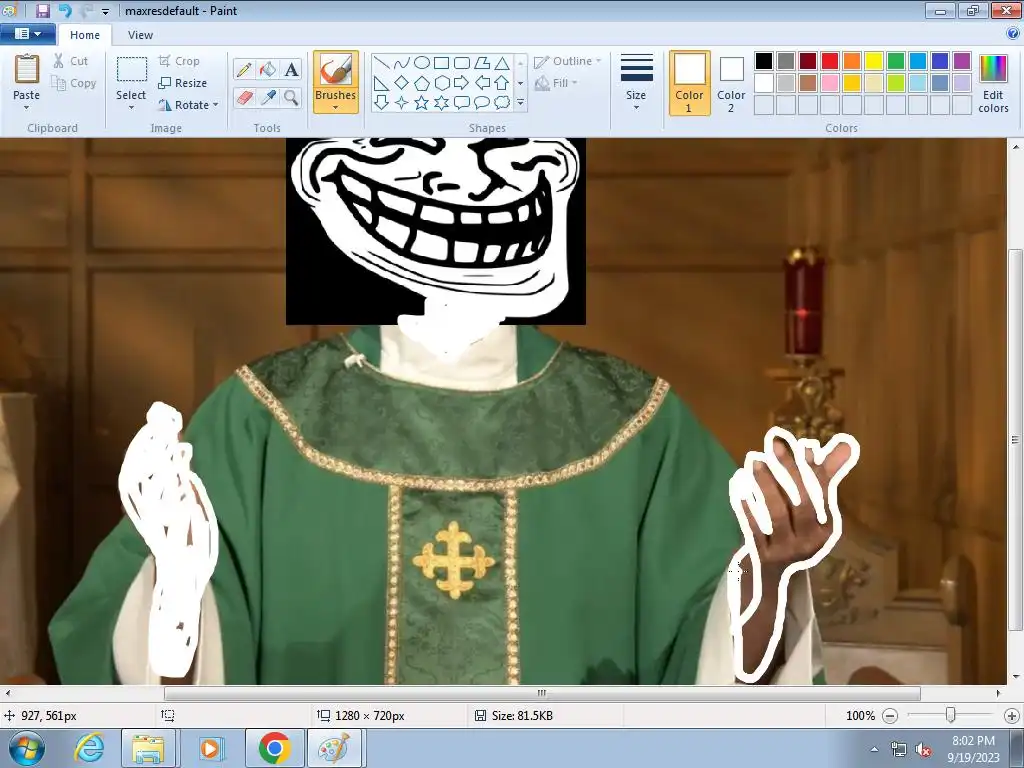Select the Magnifier tool
Image resolution: width=1024 pixels, height=768 pixels.
291,98
